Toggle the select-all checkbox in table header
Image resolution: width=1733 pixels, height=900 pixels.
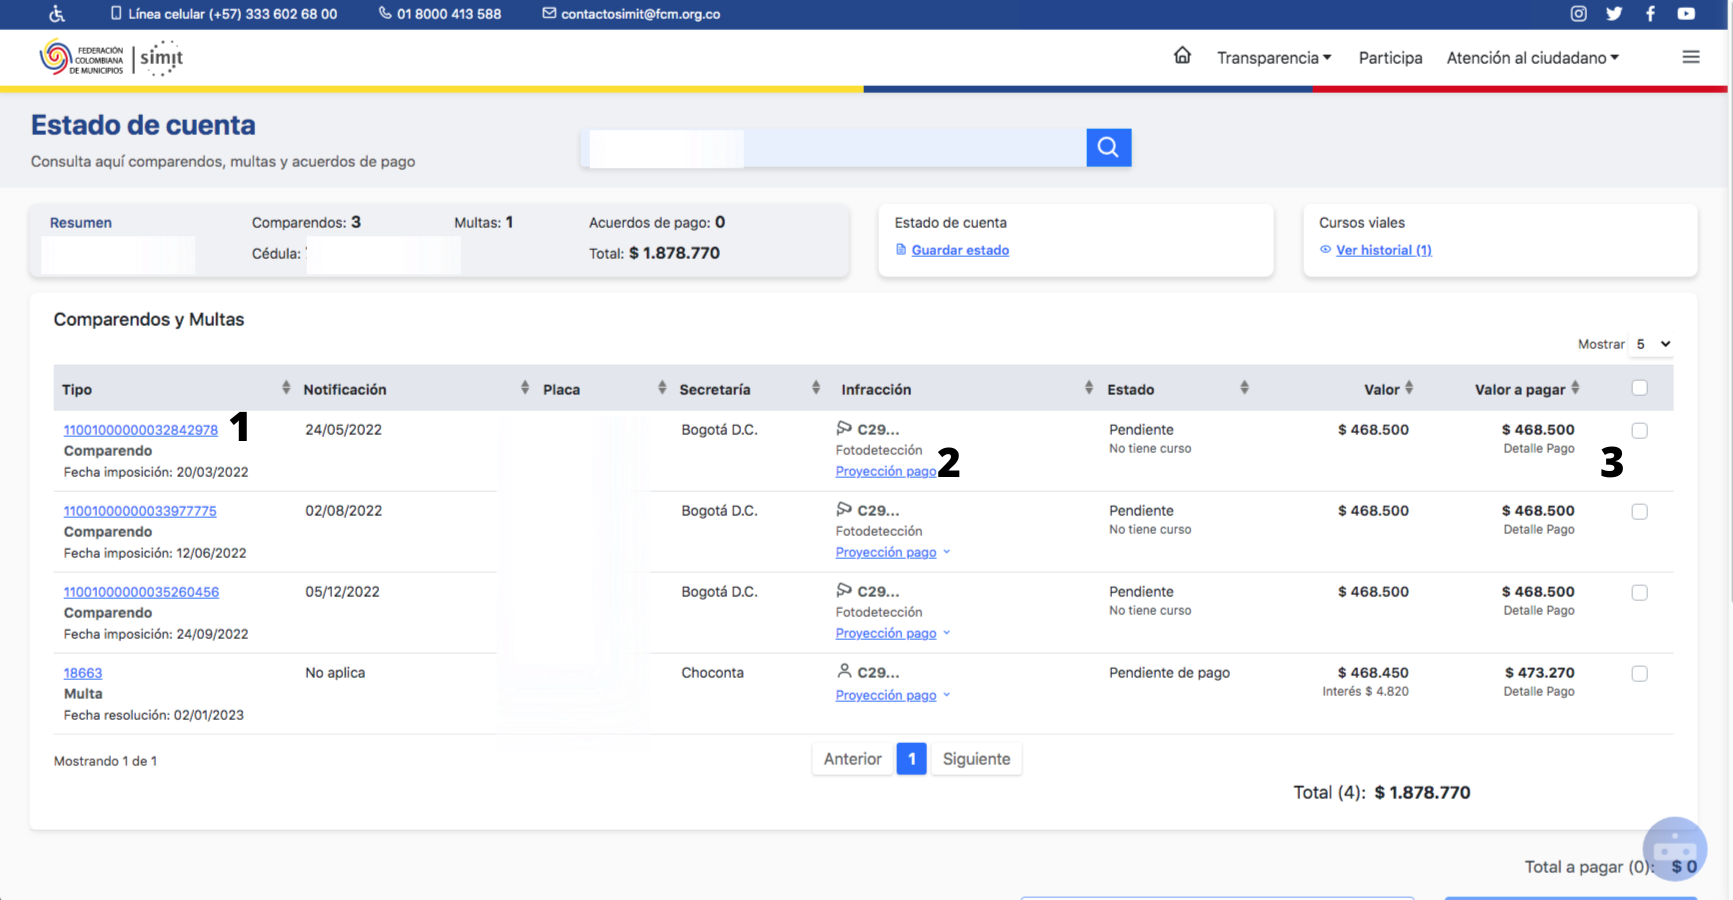pyautogui.click(x=1639, y=388)
